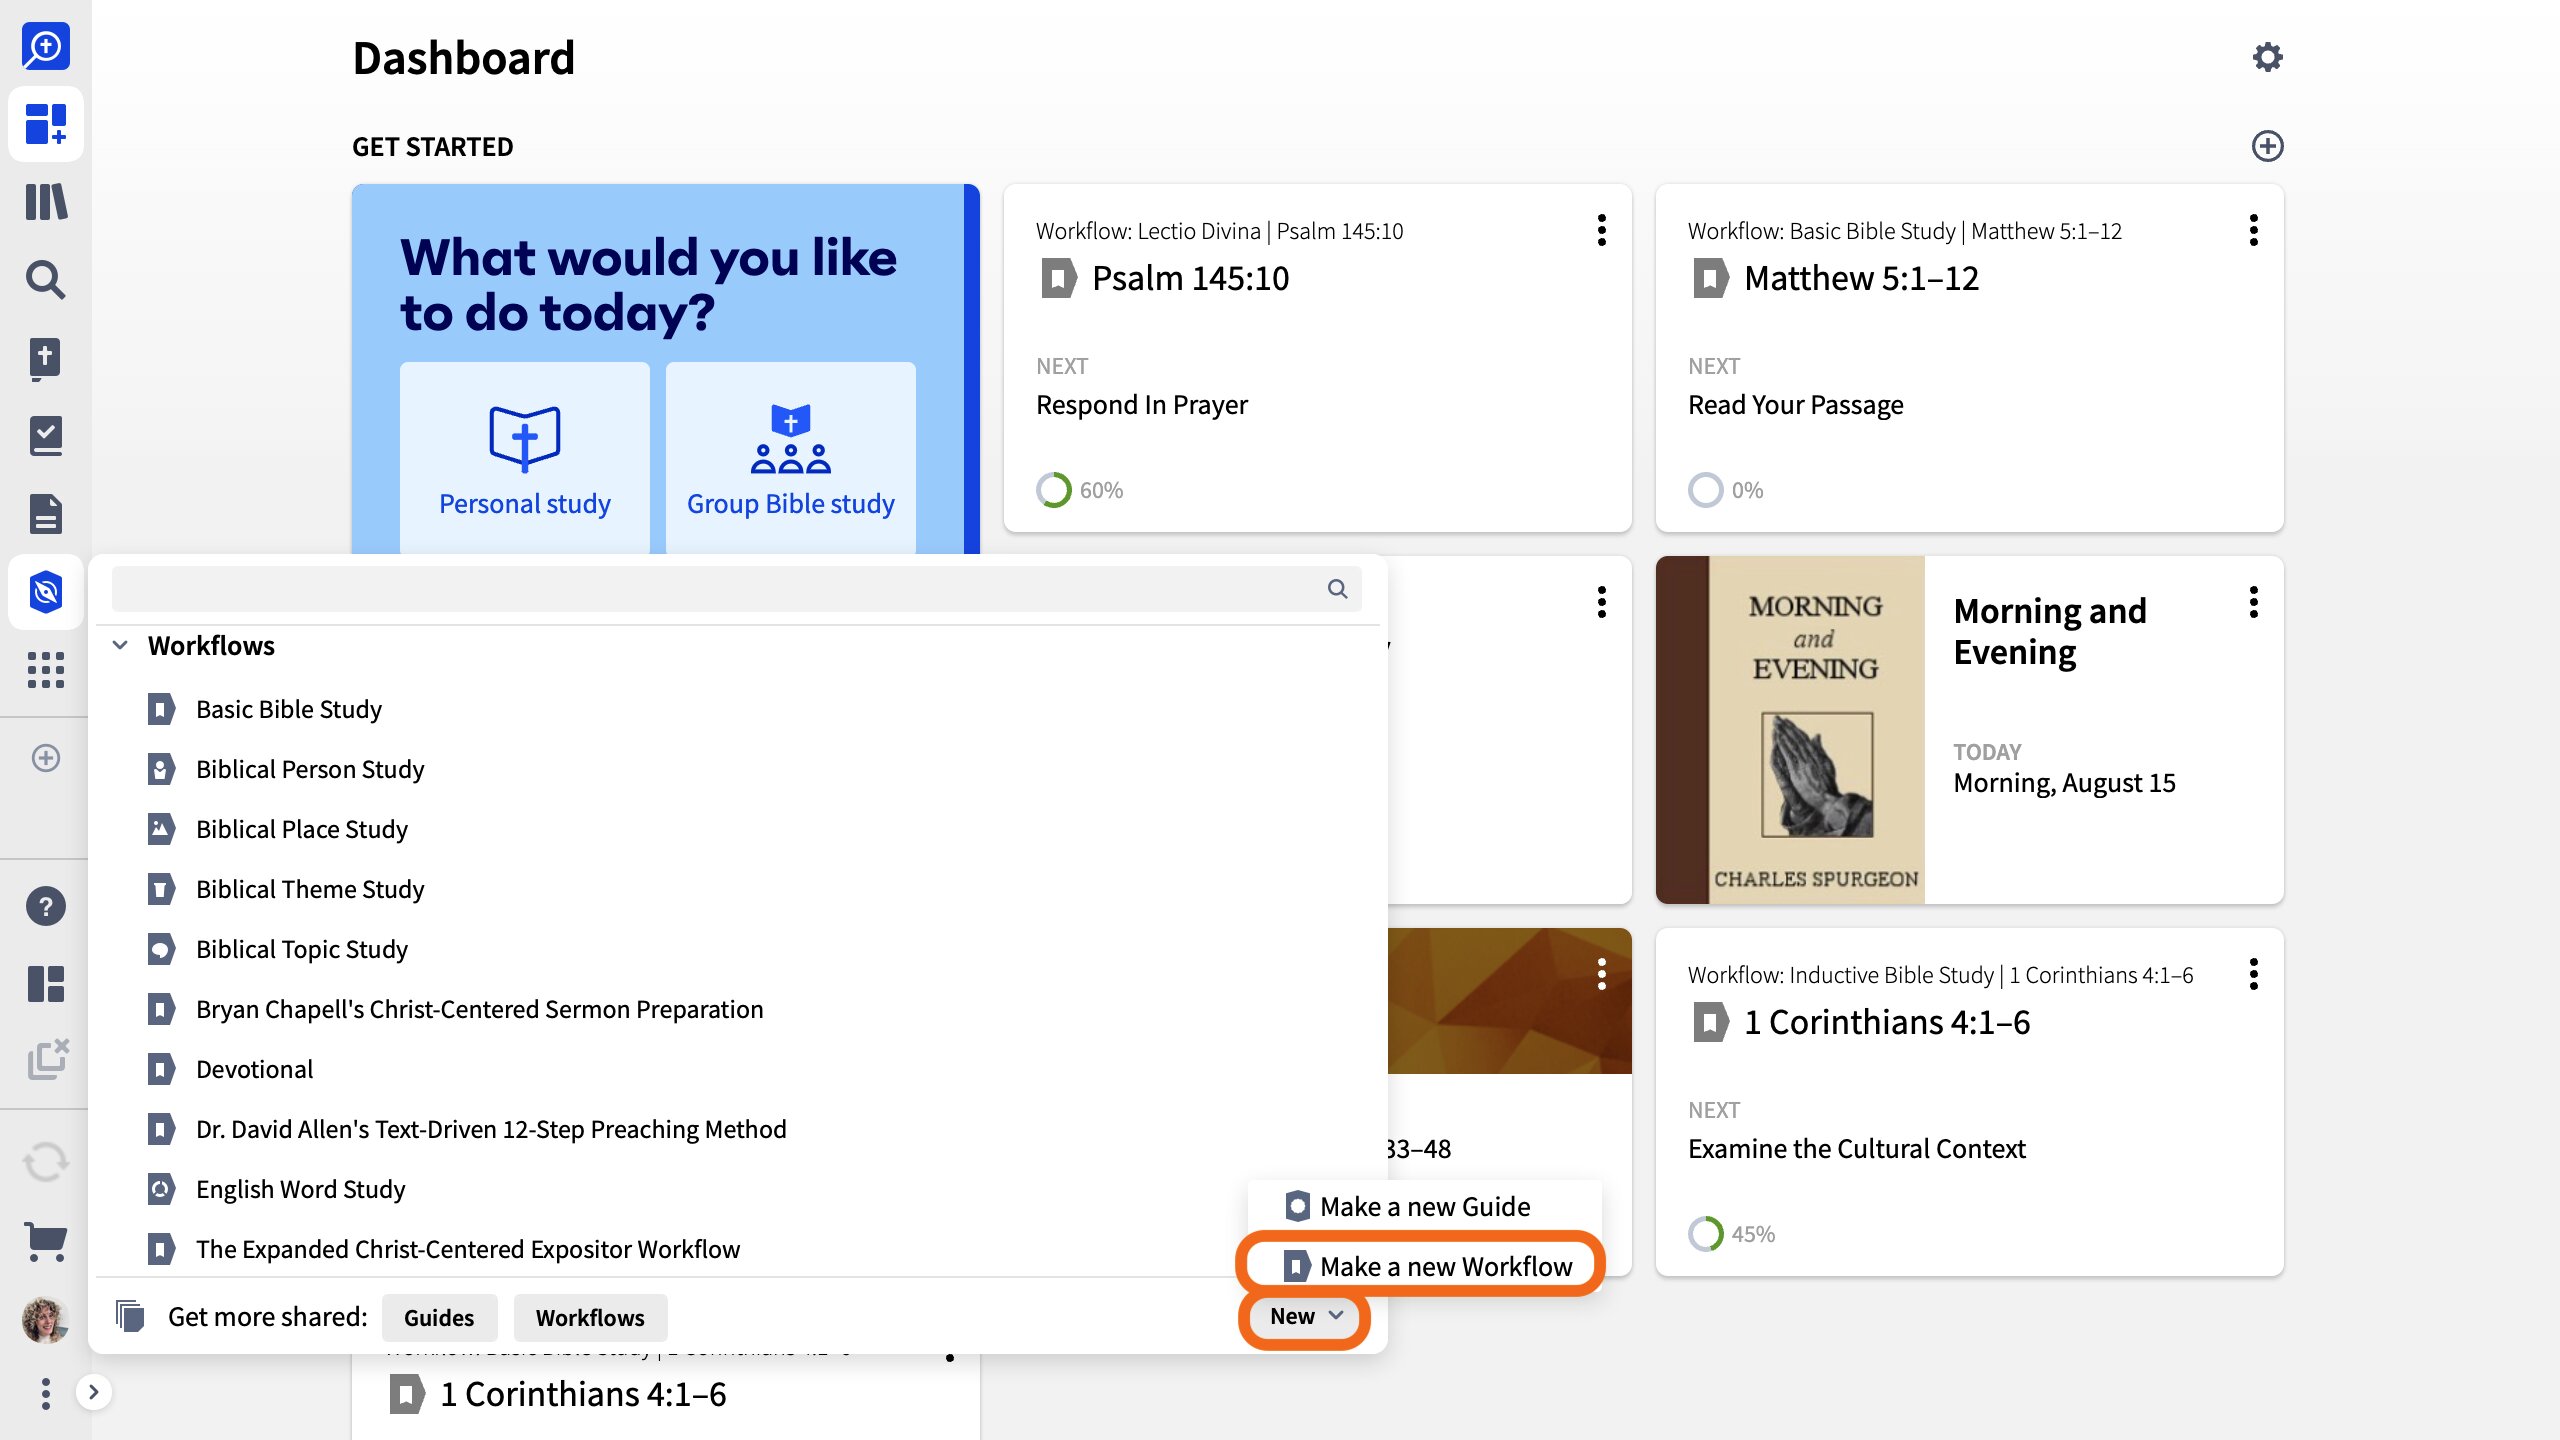Click the close all panels icon

(48, 1060)
